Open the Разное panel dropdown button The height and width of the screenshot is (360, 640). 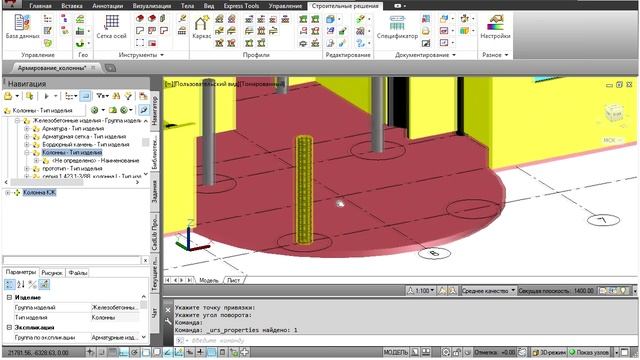[x=506, y=55]
